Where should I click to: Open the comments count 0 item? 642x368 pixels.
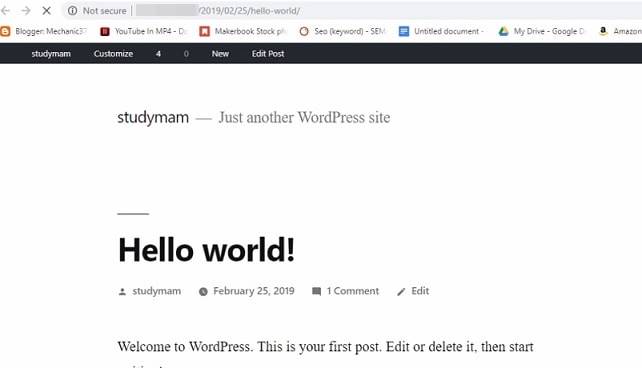(186, 54)
